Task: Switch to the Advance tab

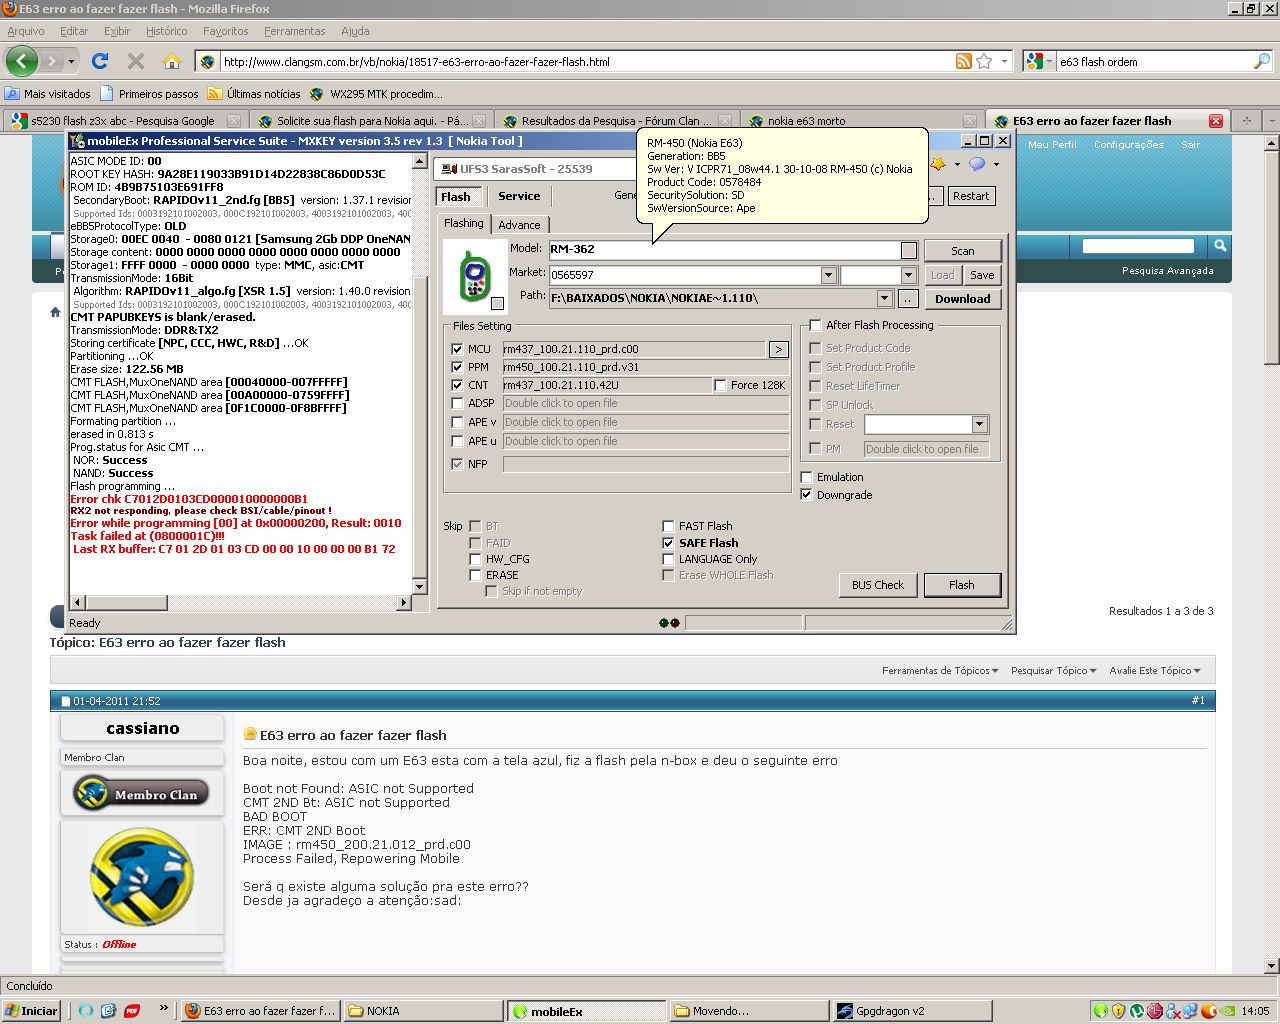Action: [x=519, y=225]
